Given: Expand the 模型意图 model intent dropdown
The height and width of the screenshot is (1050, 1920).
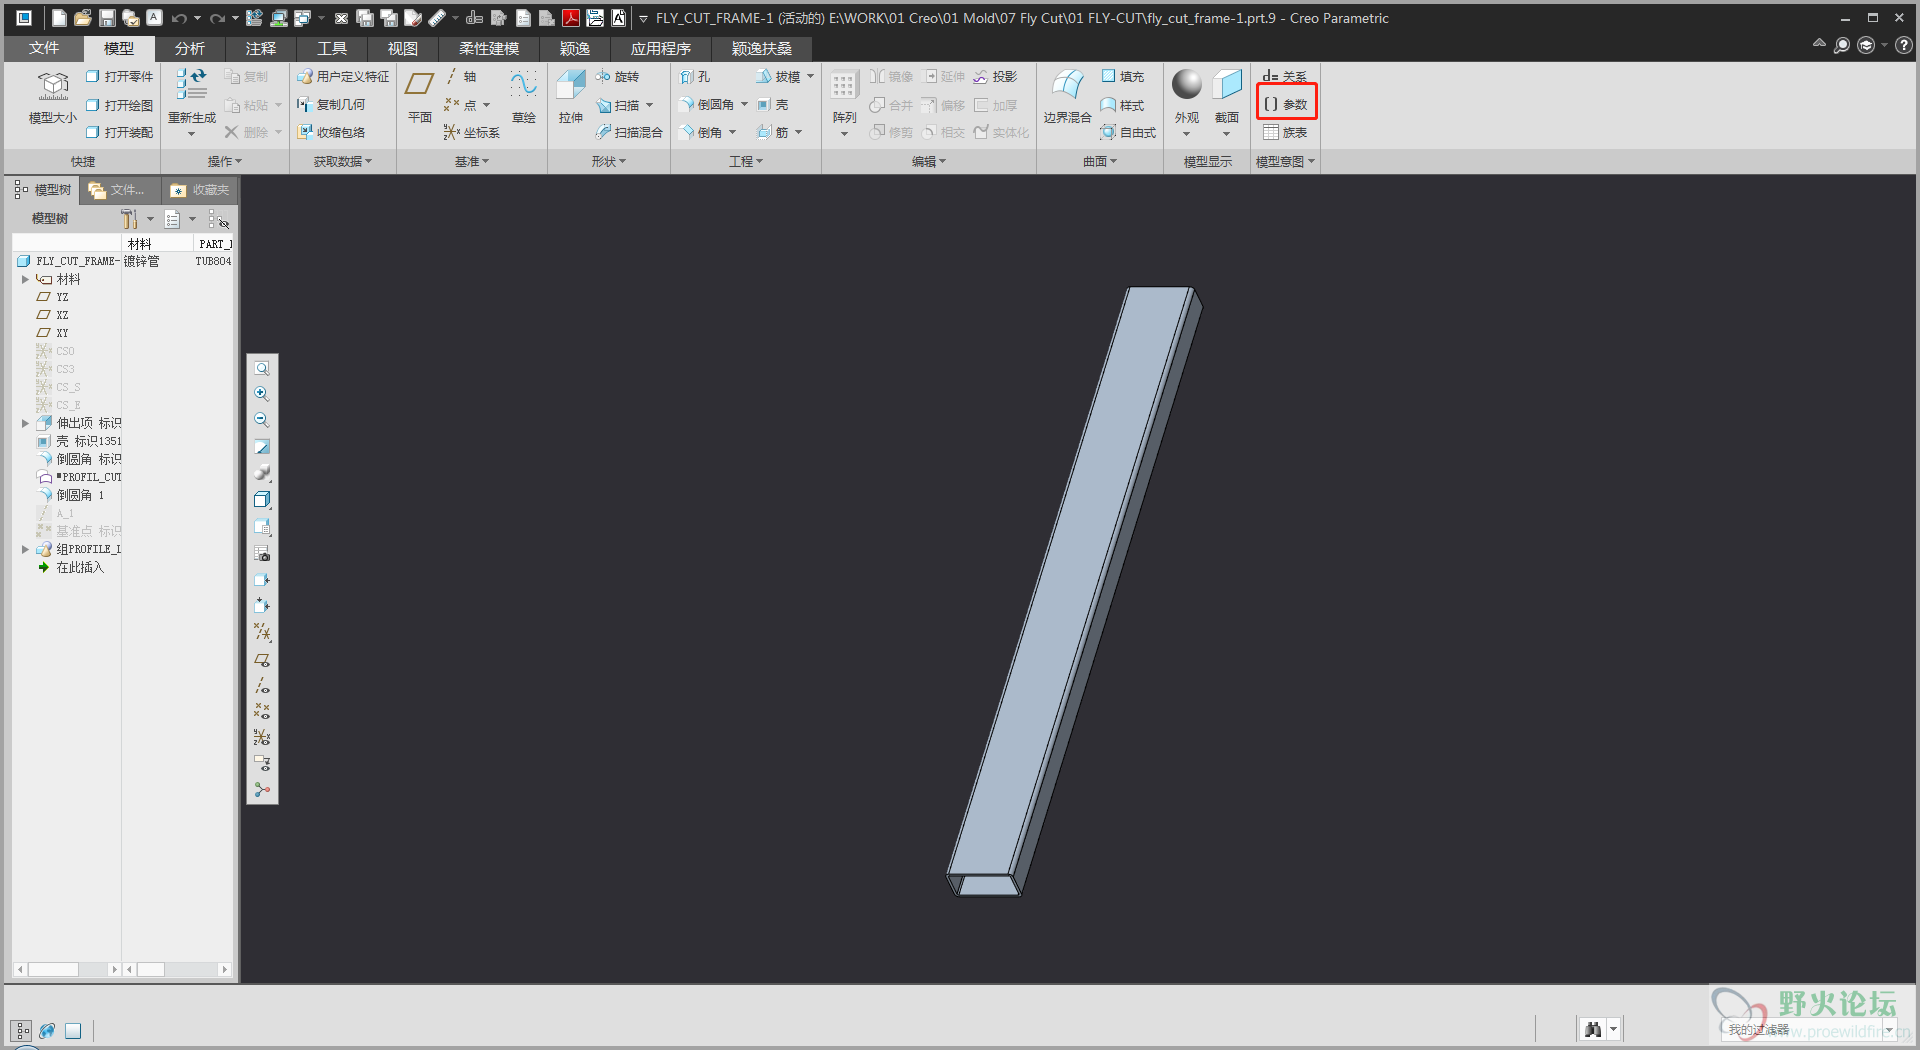Looking at the screenshot, I should click(x=1286, y=161).
